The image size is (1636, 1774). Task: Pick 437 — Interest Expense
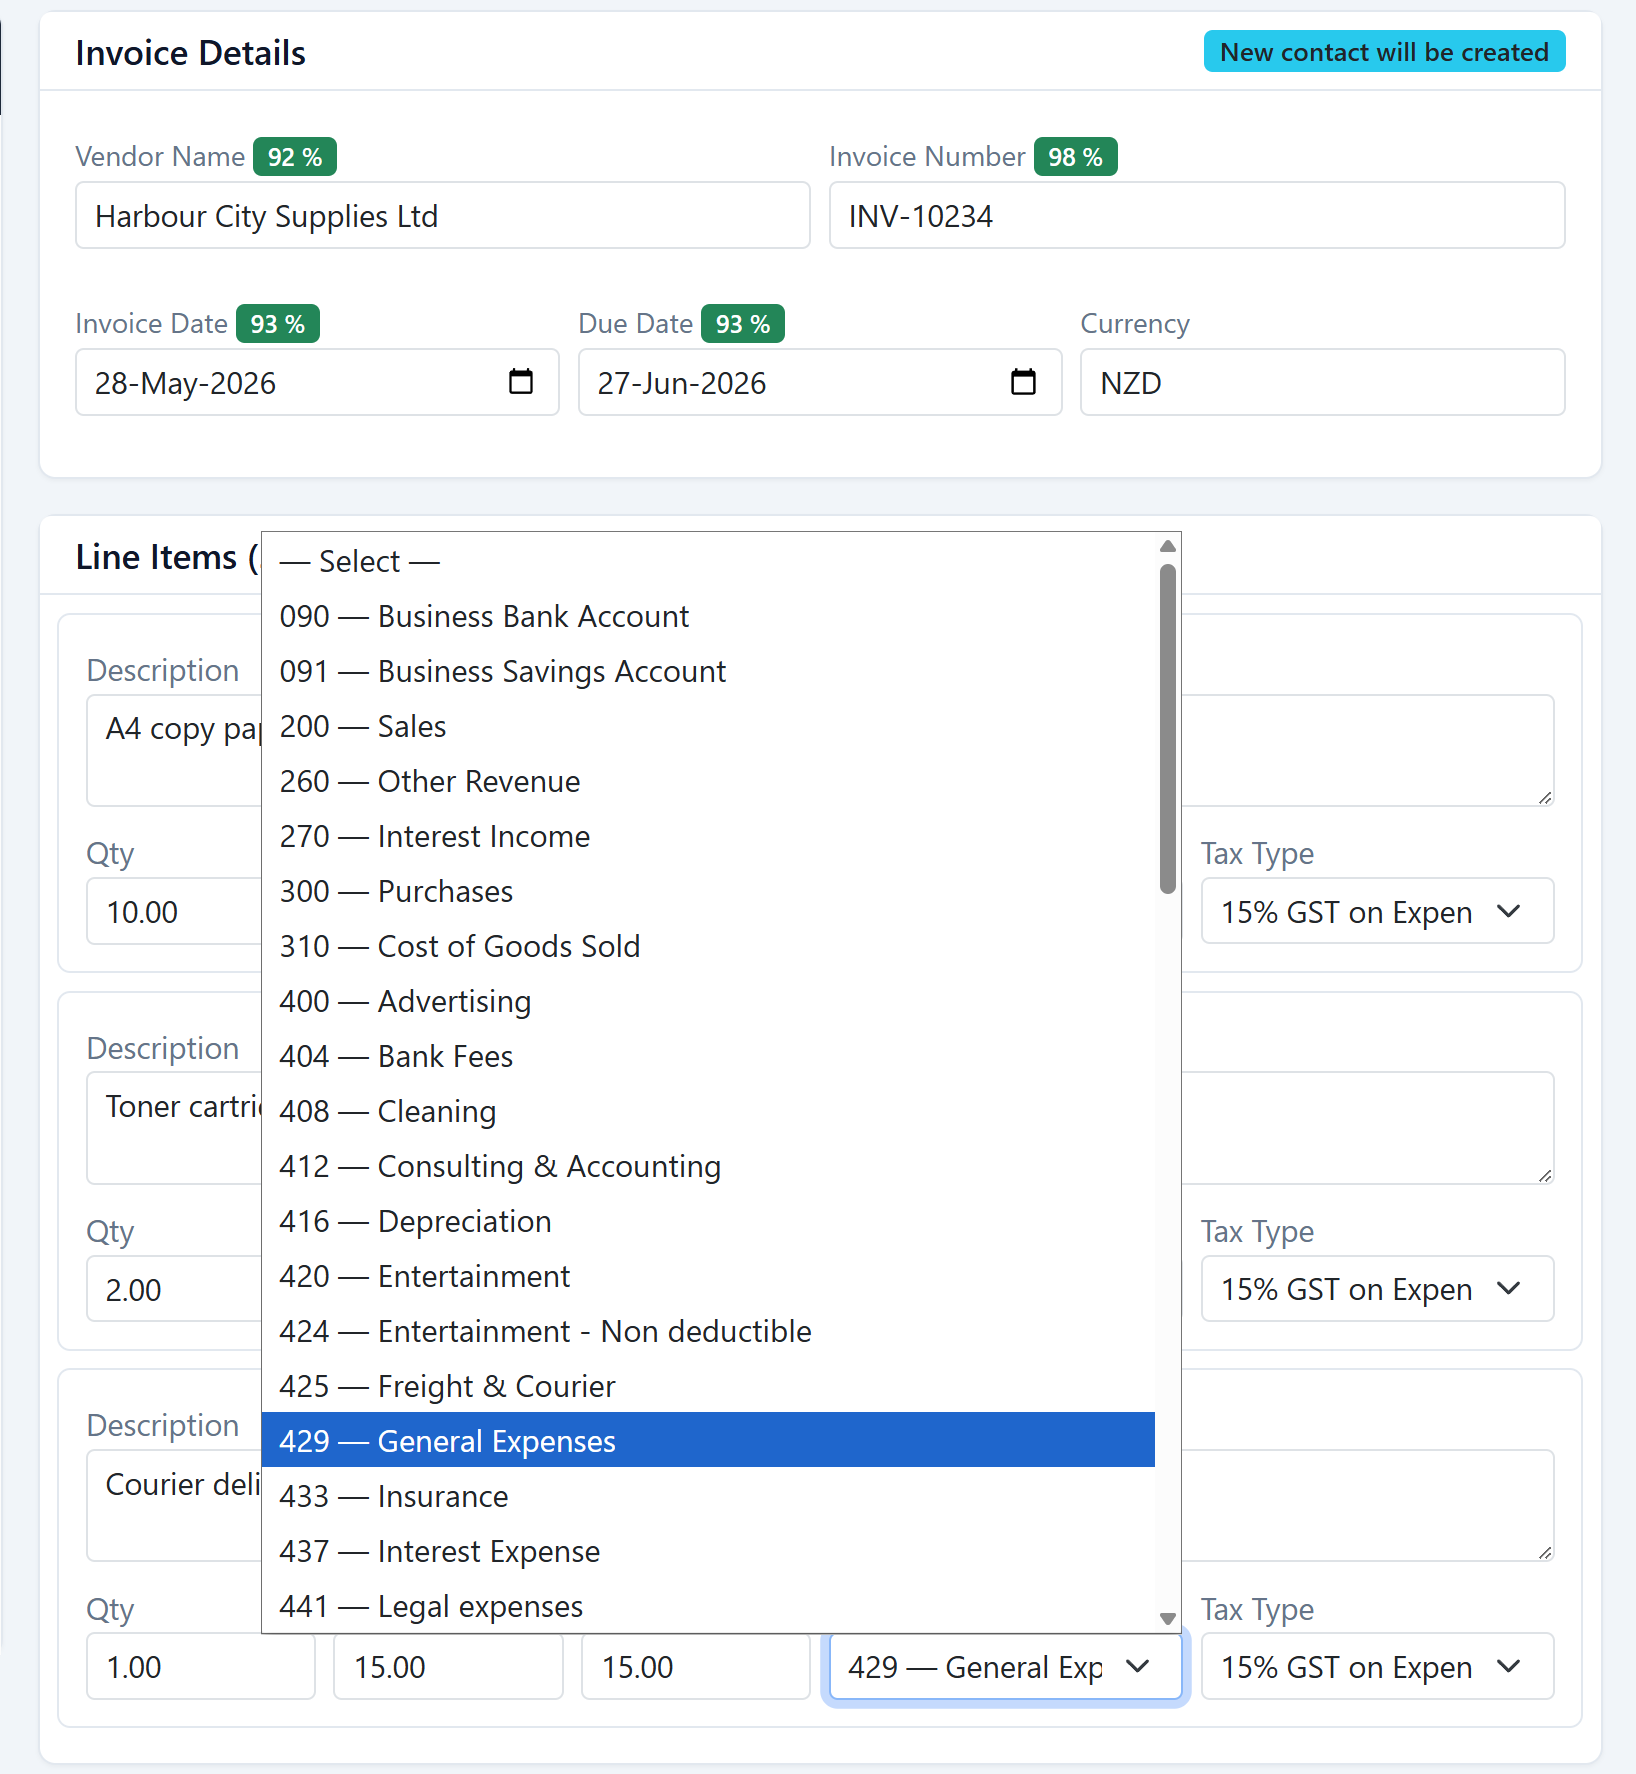click(x=708, y=1551)
